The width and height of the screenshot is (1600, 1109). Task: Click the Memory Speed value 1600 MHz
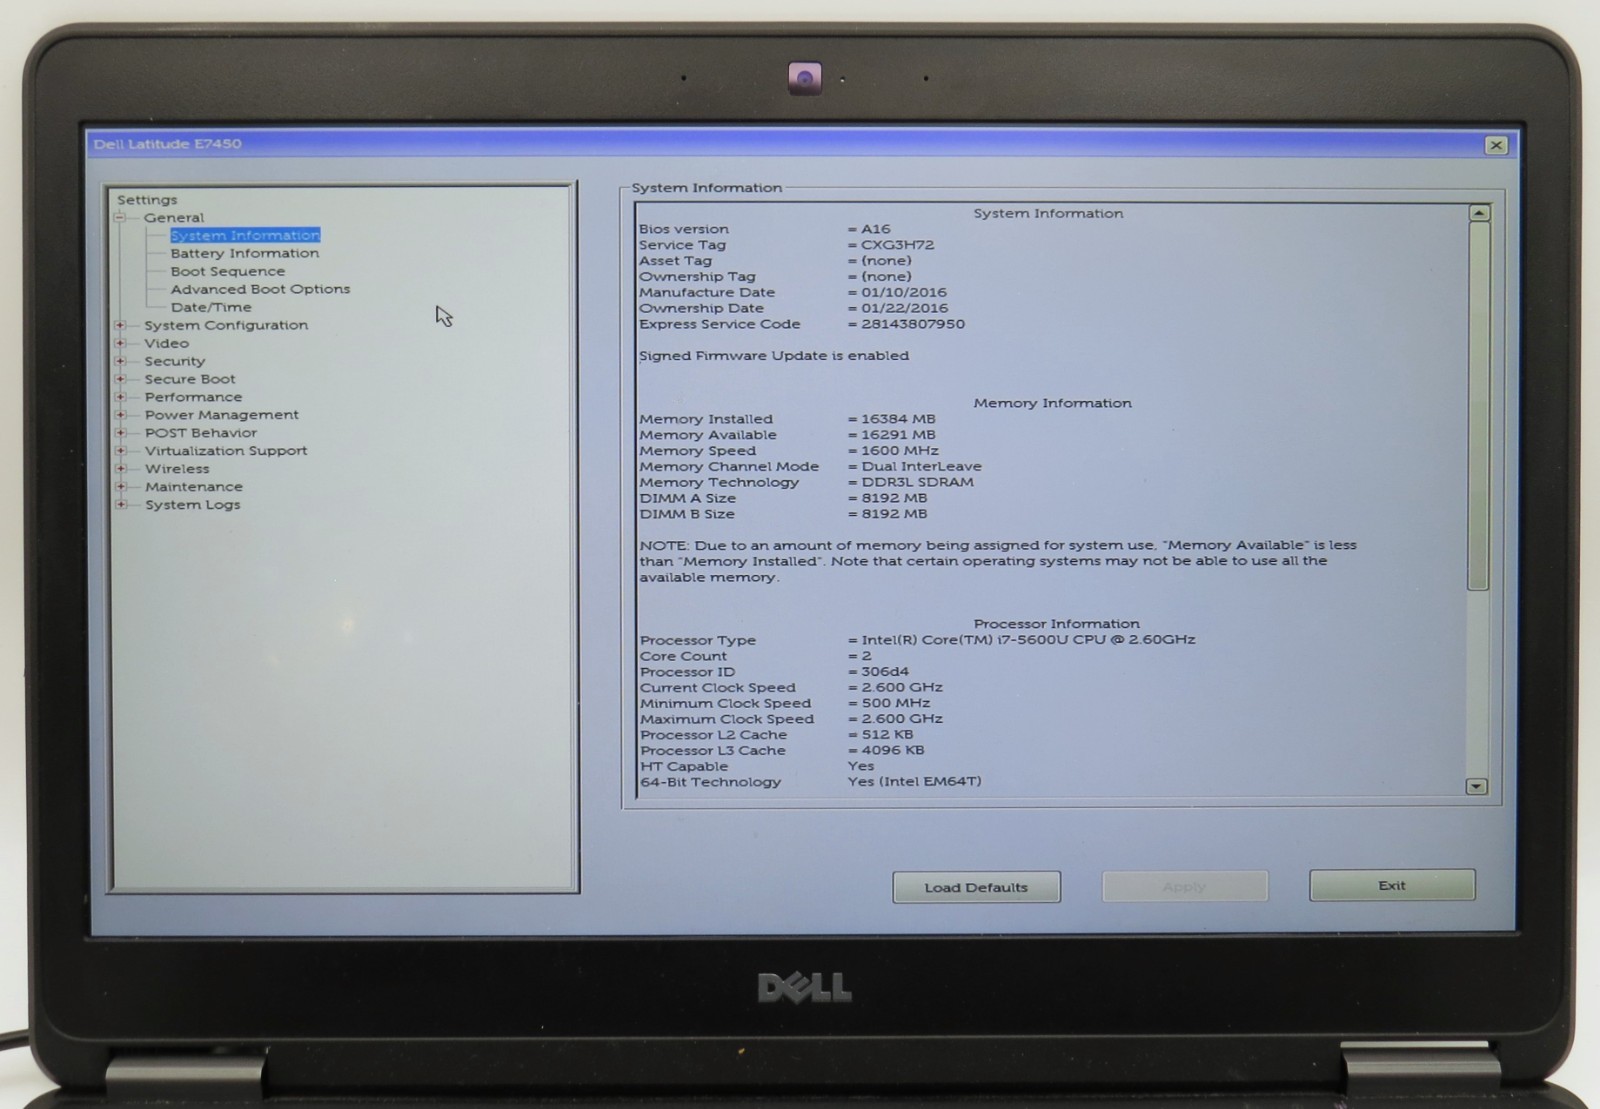click(900, 451)
